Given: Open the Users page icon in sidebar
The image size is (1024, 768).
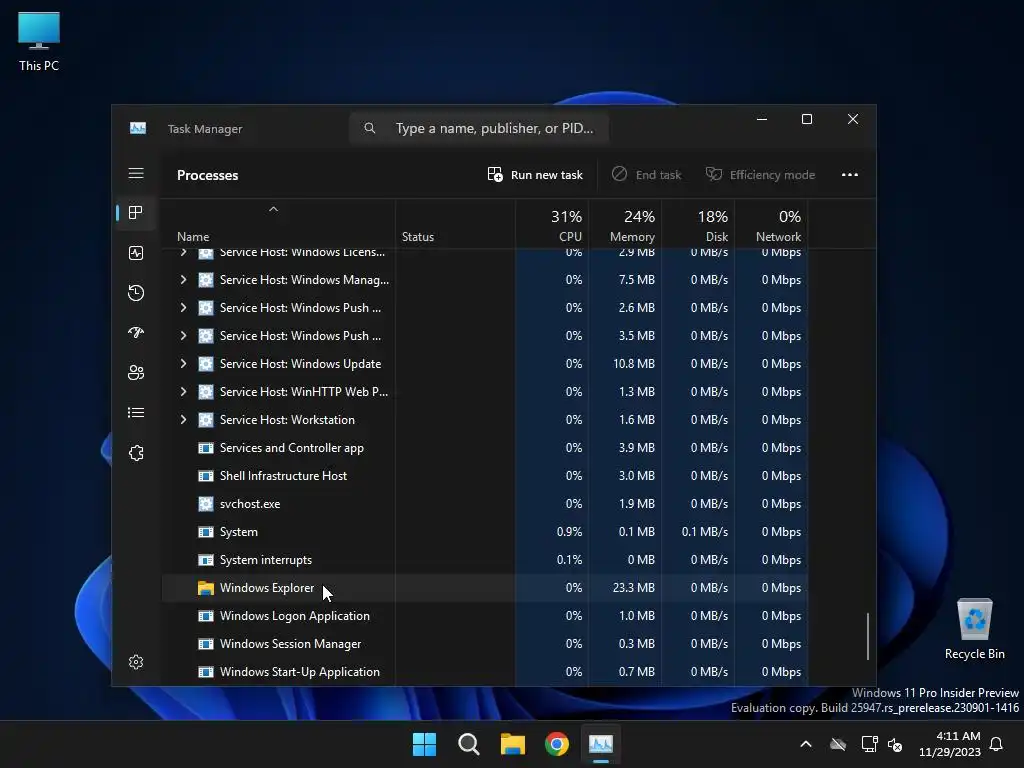Looking at the screenshot, I should pos(136,372).
